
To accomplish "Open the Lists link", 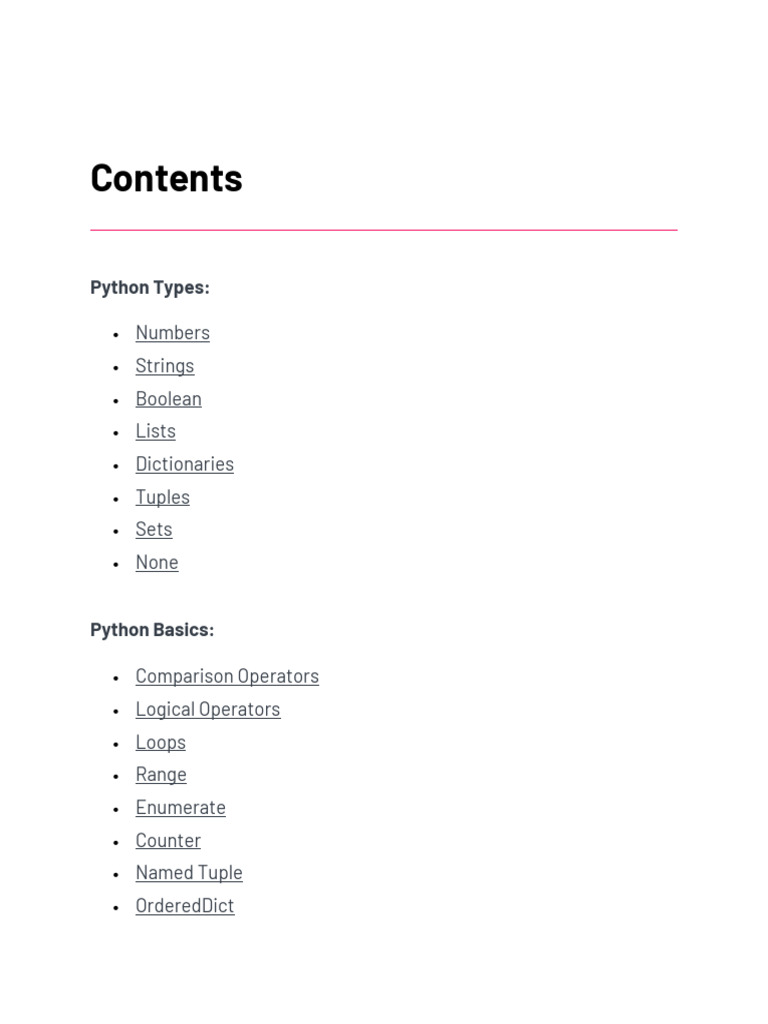I will coord(155,431).
